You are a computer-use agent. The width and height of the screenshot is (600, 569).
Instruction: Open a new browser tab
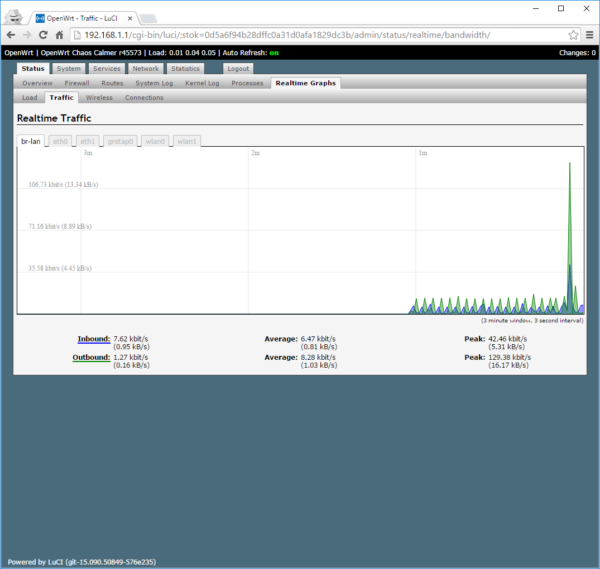[x=147, y=18]
